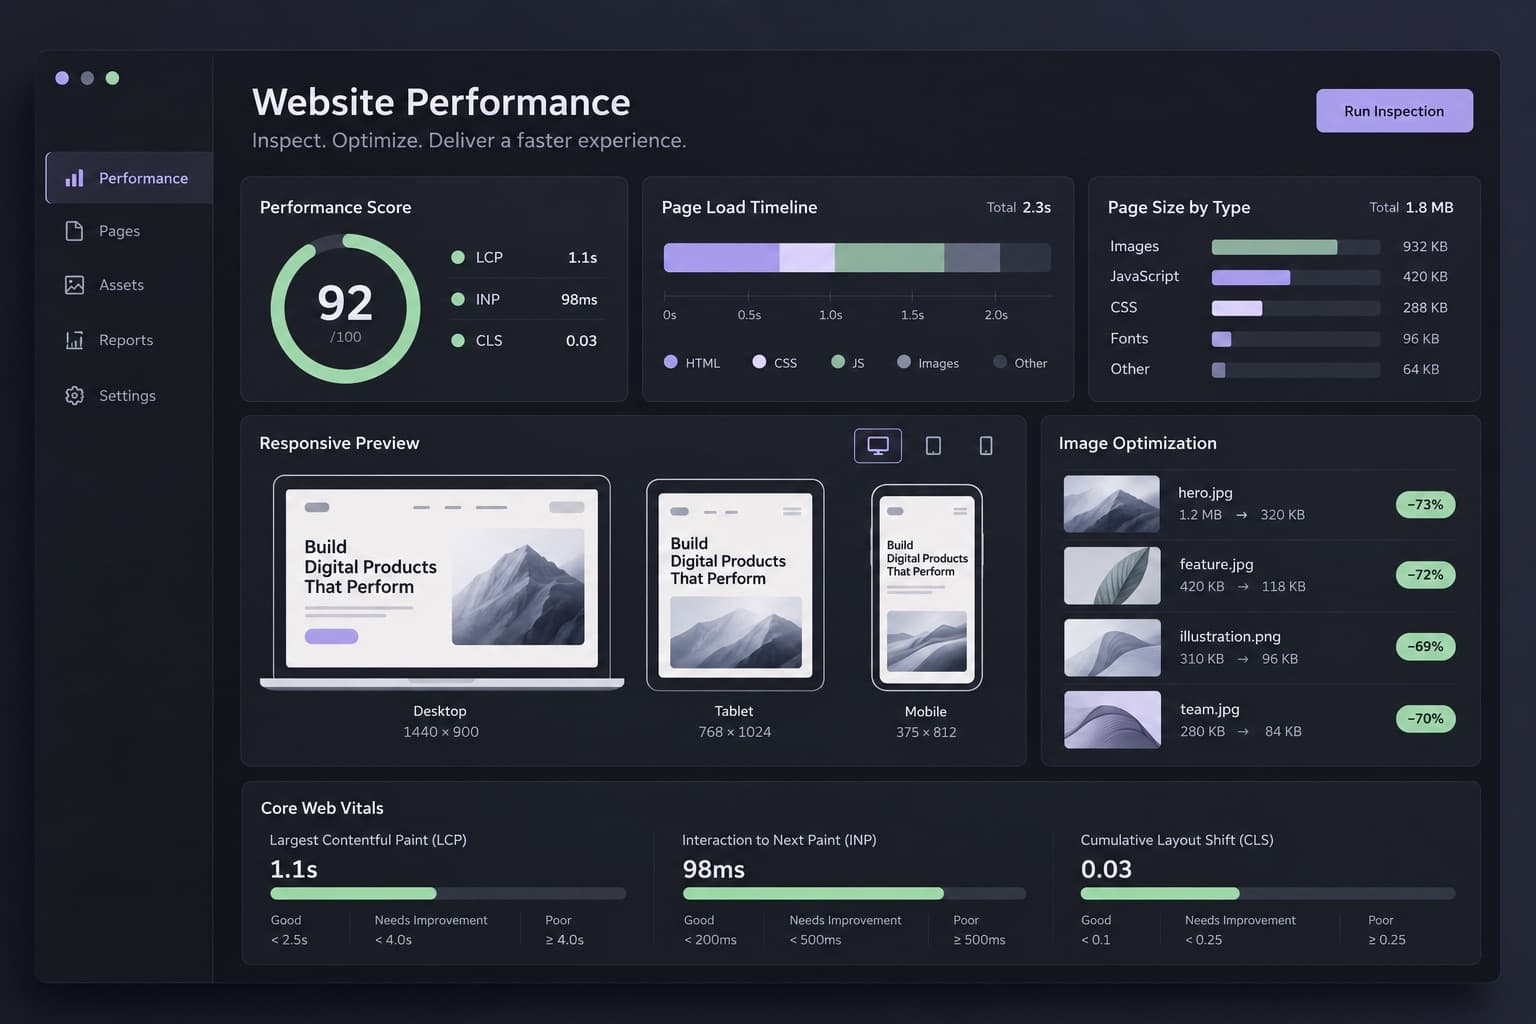Open the Pages sidebar item

(129, 231)
